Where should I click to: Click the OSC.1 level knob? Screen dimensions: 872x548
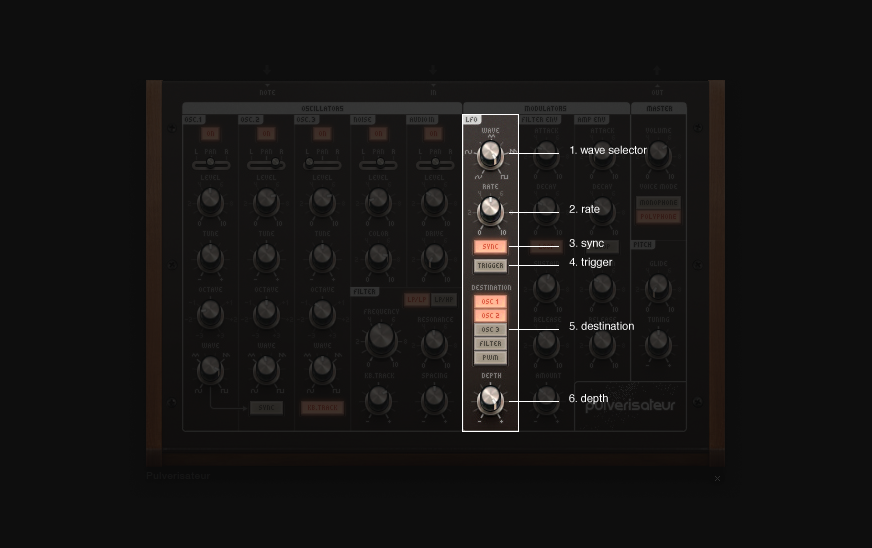210,200
